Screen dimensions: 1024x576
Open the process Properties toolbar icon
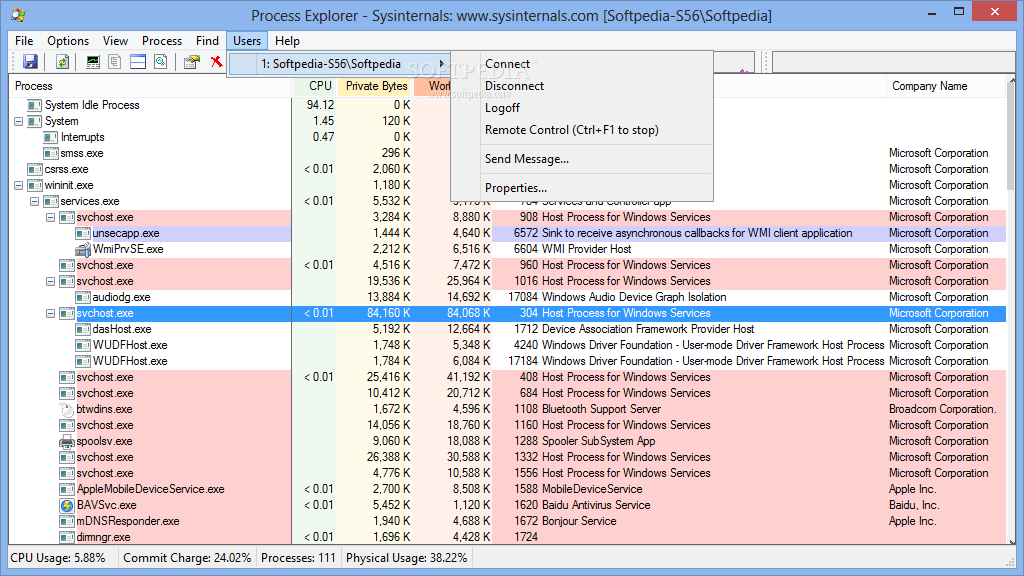point(191,62)
